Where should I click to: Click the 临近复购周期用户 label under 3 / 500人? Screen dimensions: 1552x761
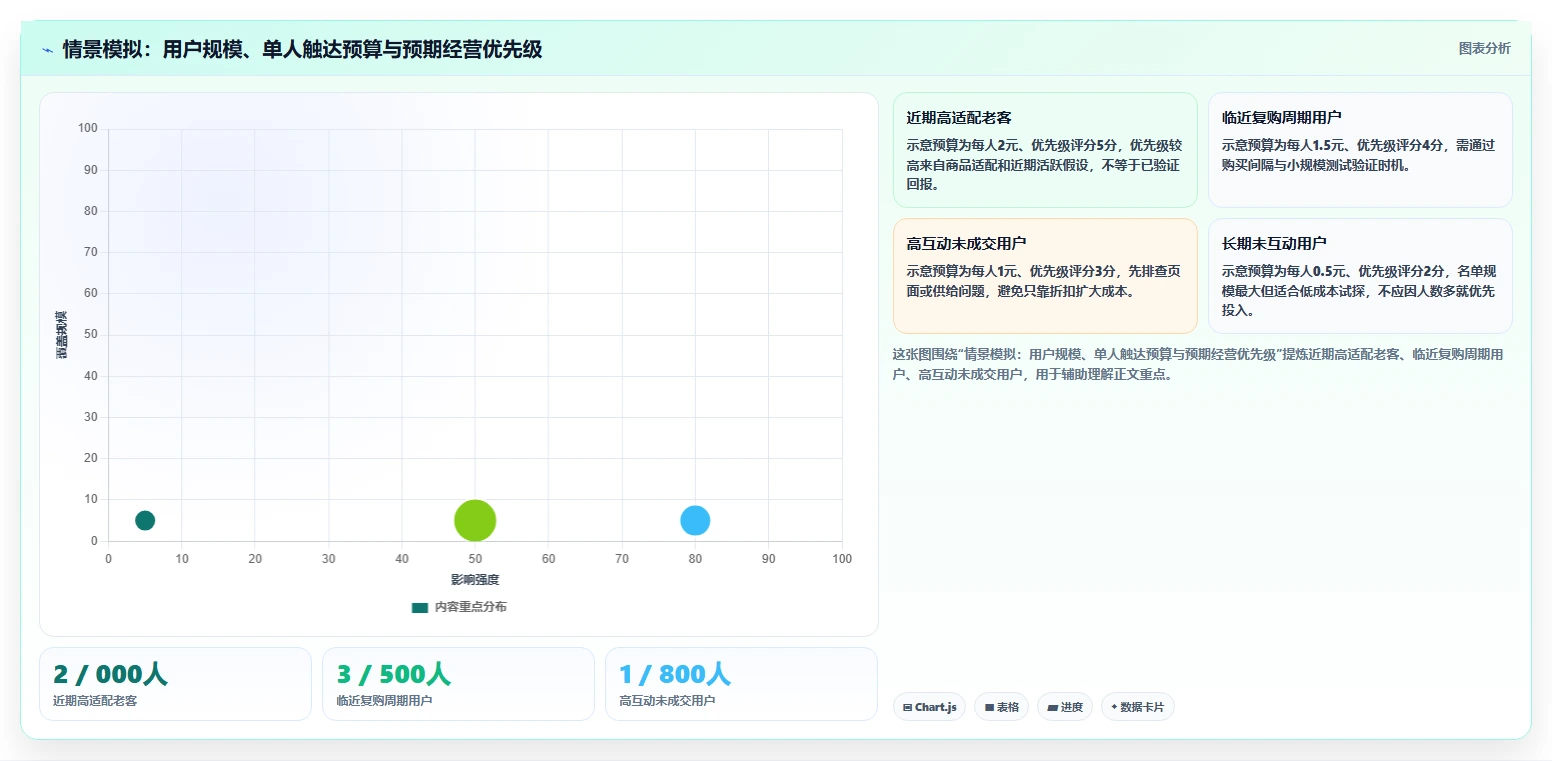point(384,701)
